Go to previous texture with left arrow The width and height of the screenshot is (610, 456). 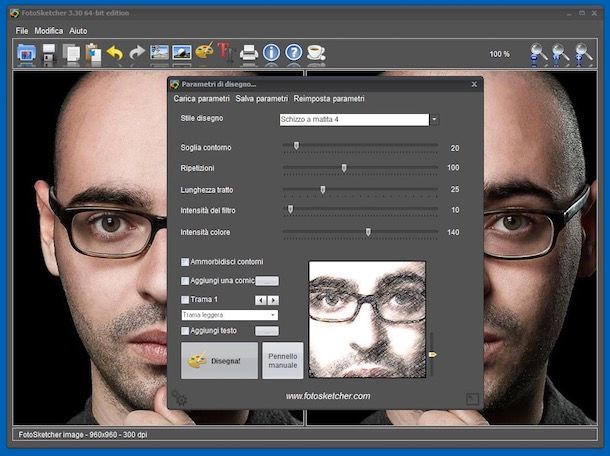point(261,300)
